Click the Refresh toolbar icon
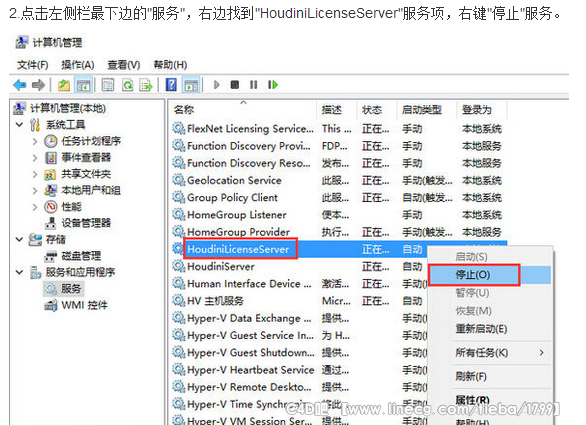The height and width of the screenshot is (426, 586). tap(127, 85)
